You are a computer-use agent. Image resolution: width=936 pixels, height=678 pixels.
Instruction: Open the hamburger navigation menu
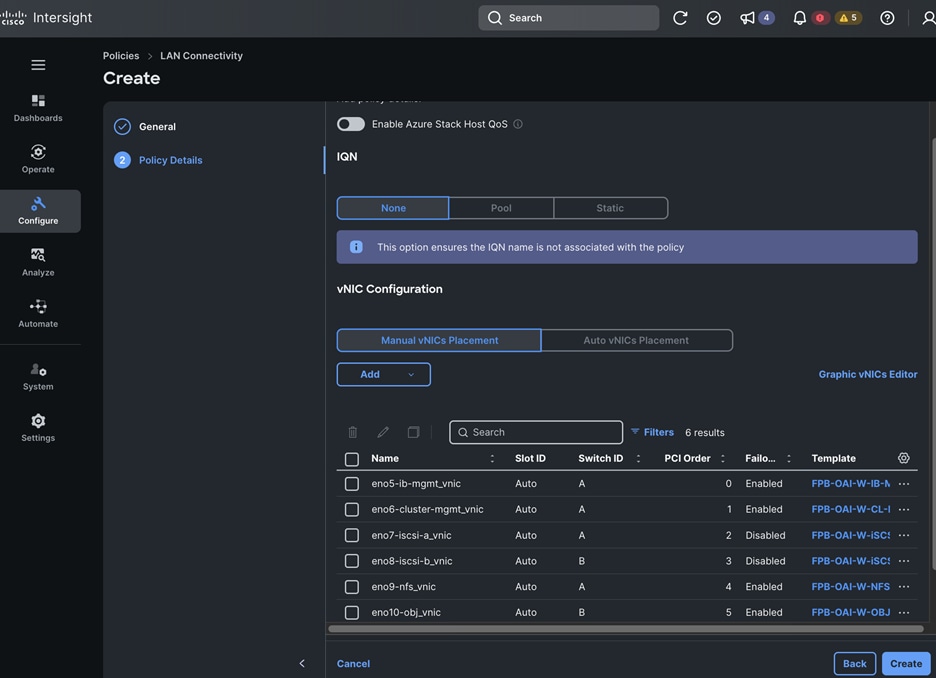point(38,65)
